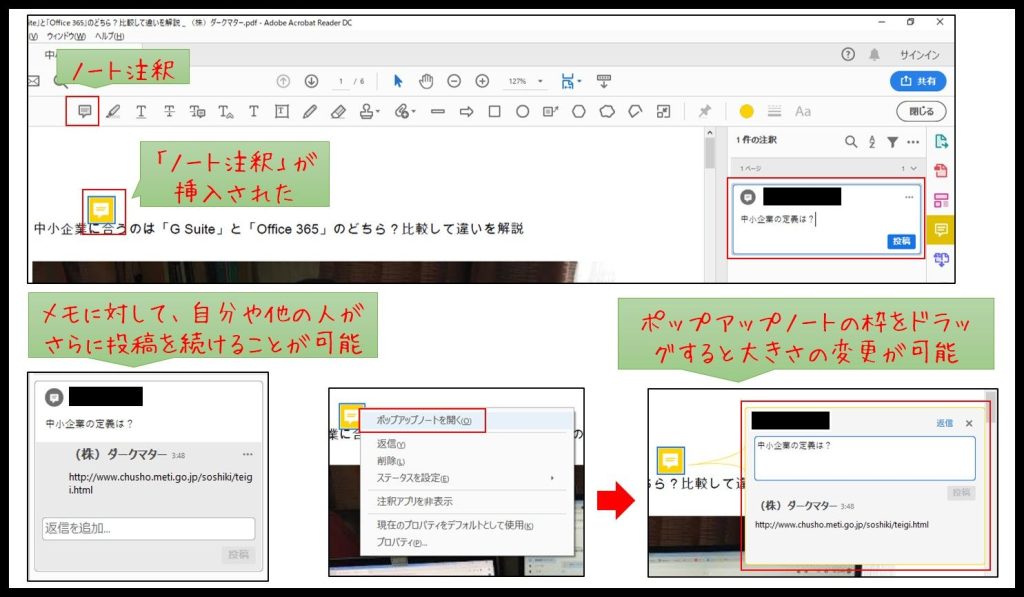Select プロパティ from the context menu
The height and width of the screenshot is (597, 1024).
402,543
